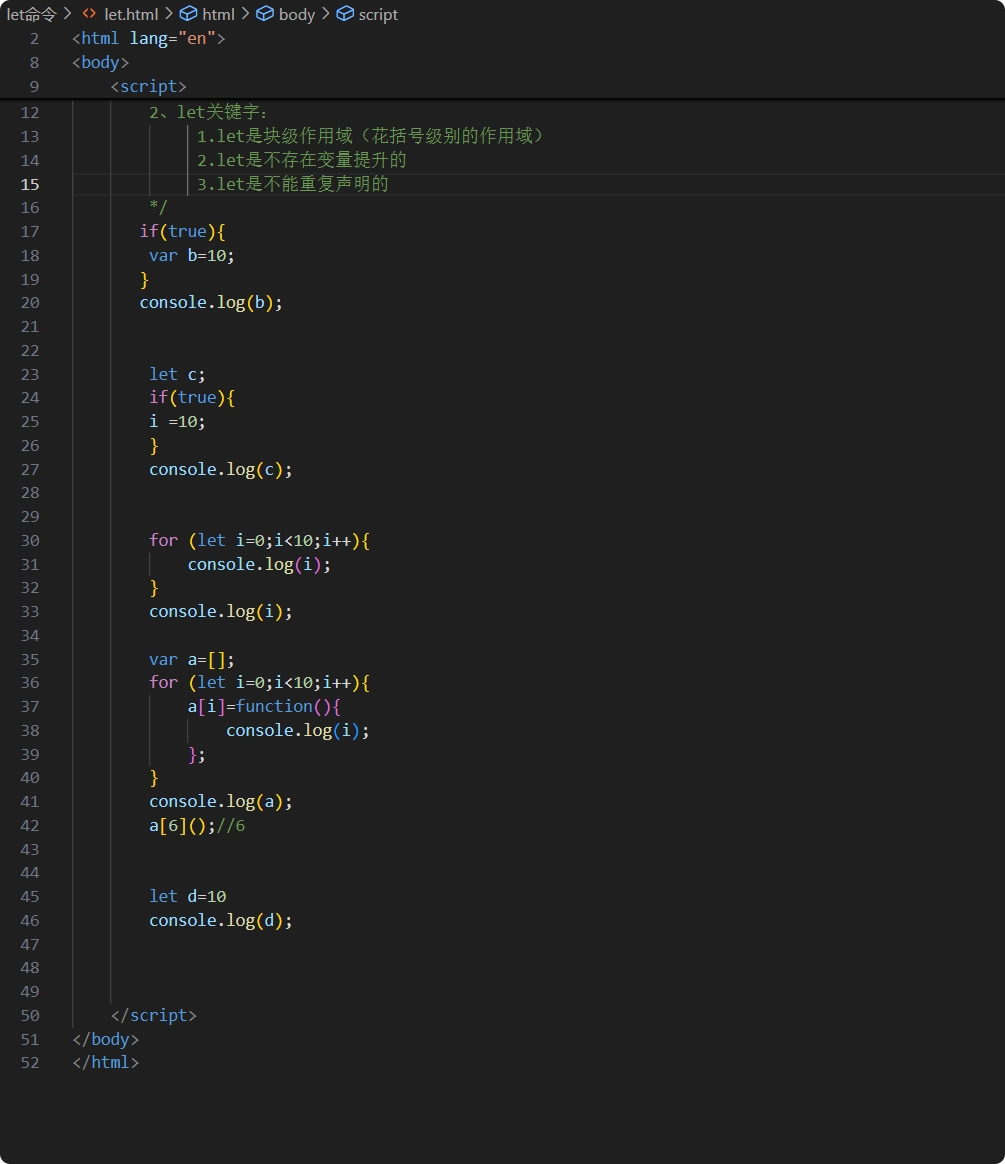The width and height of the screenshot is (1005, 1164).
Task: Click the html breadcrumb symbol icon
Action: (x=189, y=14)
